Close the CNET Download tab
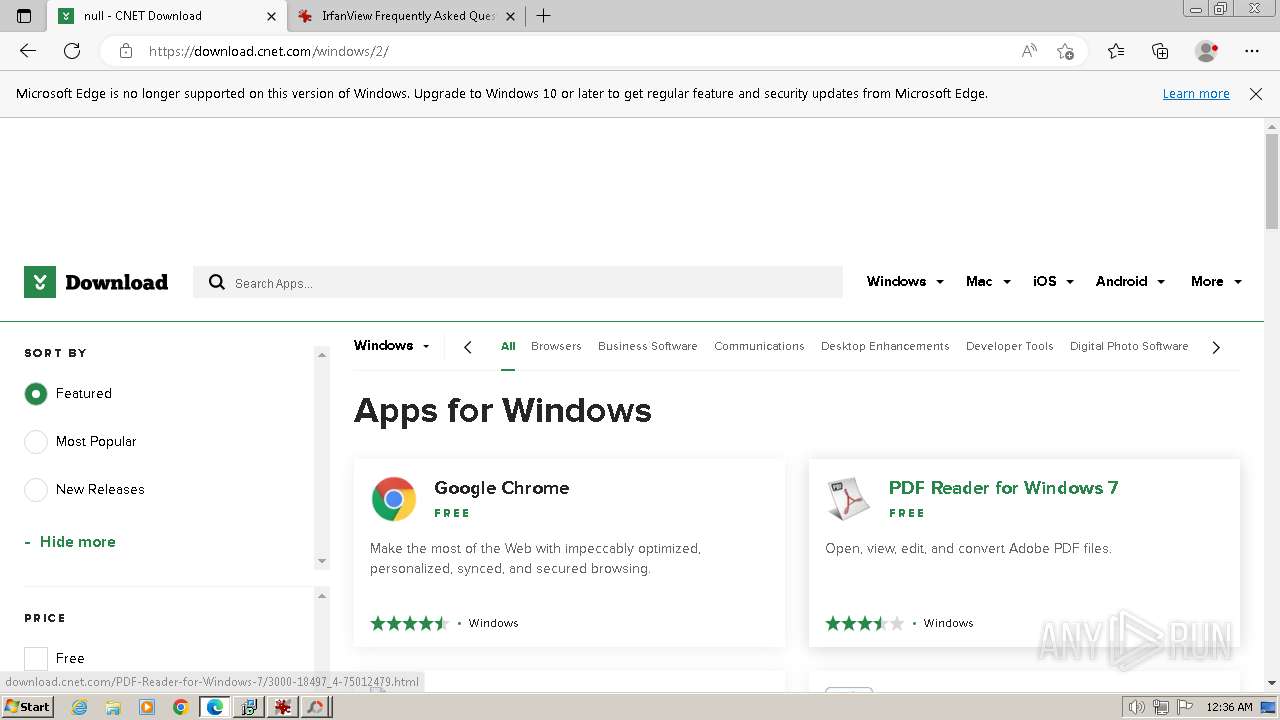 point(271,16)
